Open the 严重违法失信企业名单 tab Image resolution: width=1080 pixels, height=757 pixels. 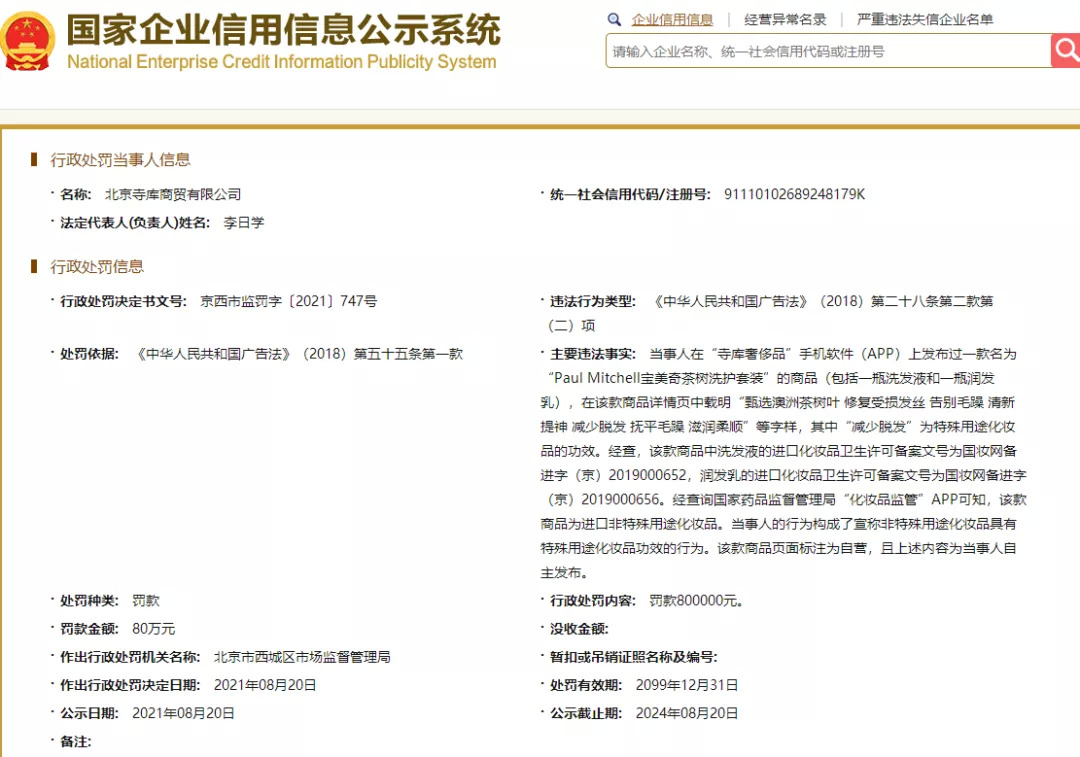pos(925,19)
